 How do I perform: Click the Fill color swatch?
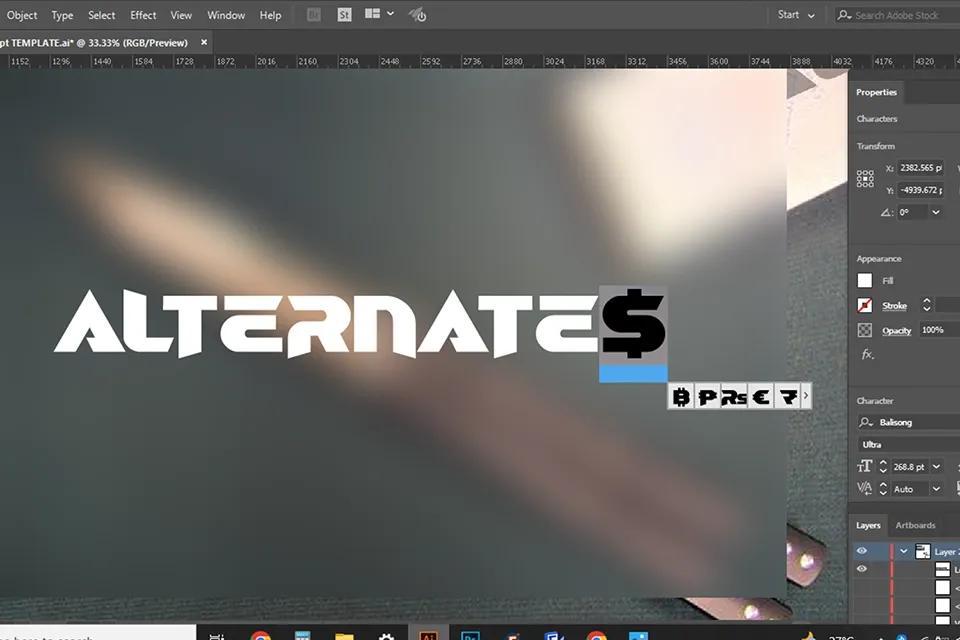pyautogui.click(x=865, y=281)
